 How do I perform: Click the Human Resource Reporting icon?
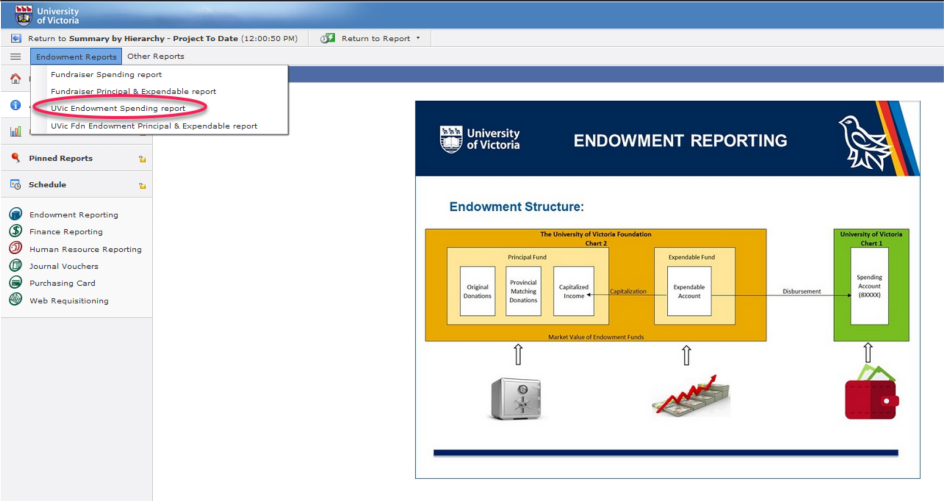point(16,248)
